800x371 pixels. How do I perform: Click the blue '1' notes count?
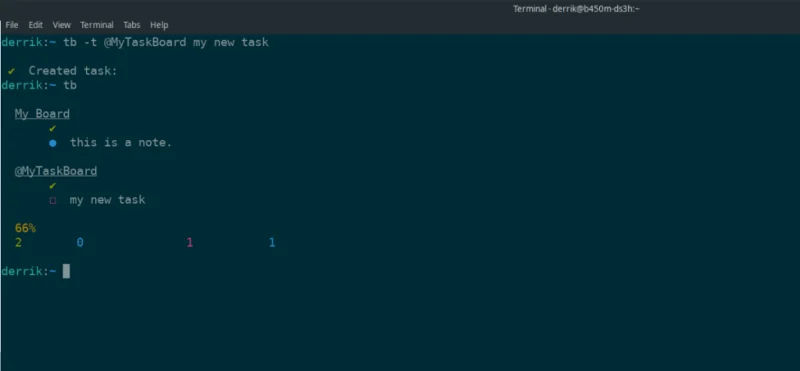coord(272,242)
